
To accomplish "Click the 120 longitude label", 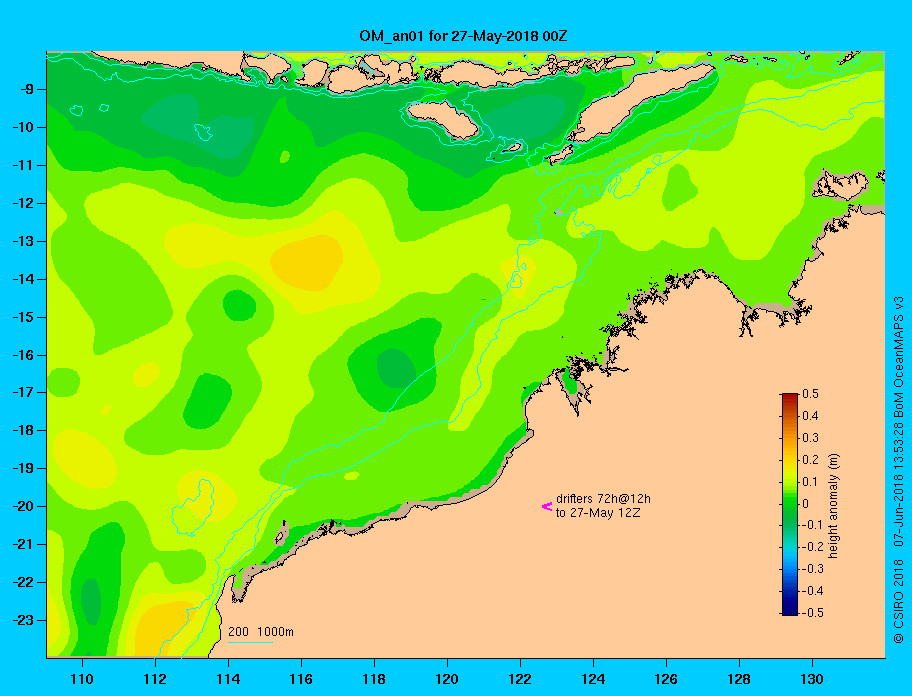I will coord(447,679).
